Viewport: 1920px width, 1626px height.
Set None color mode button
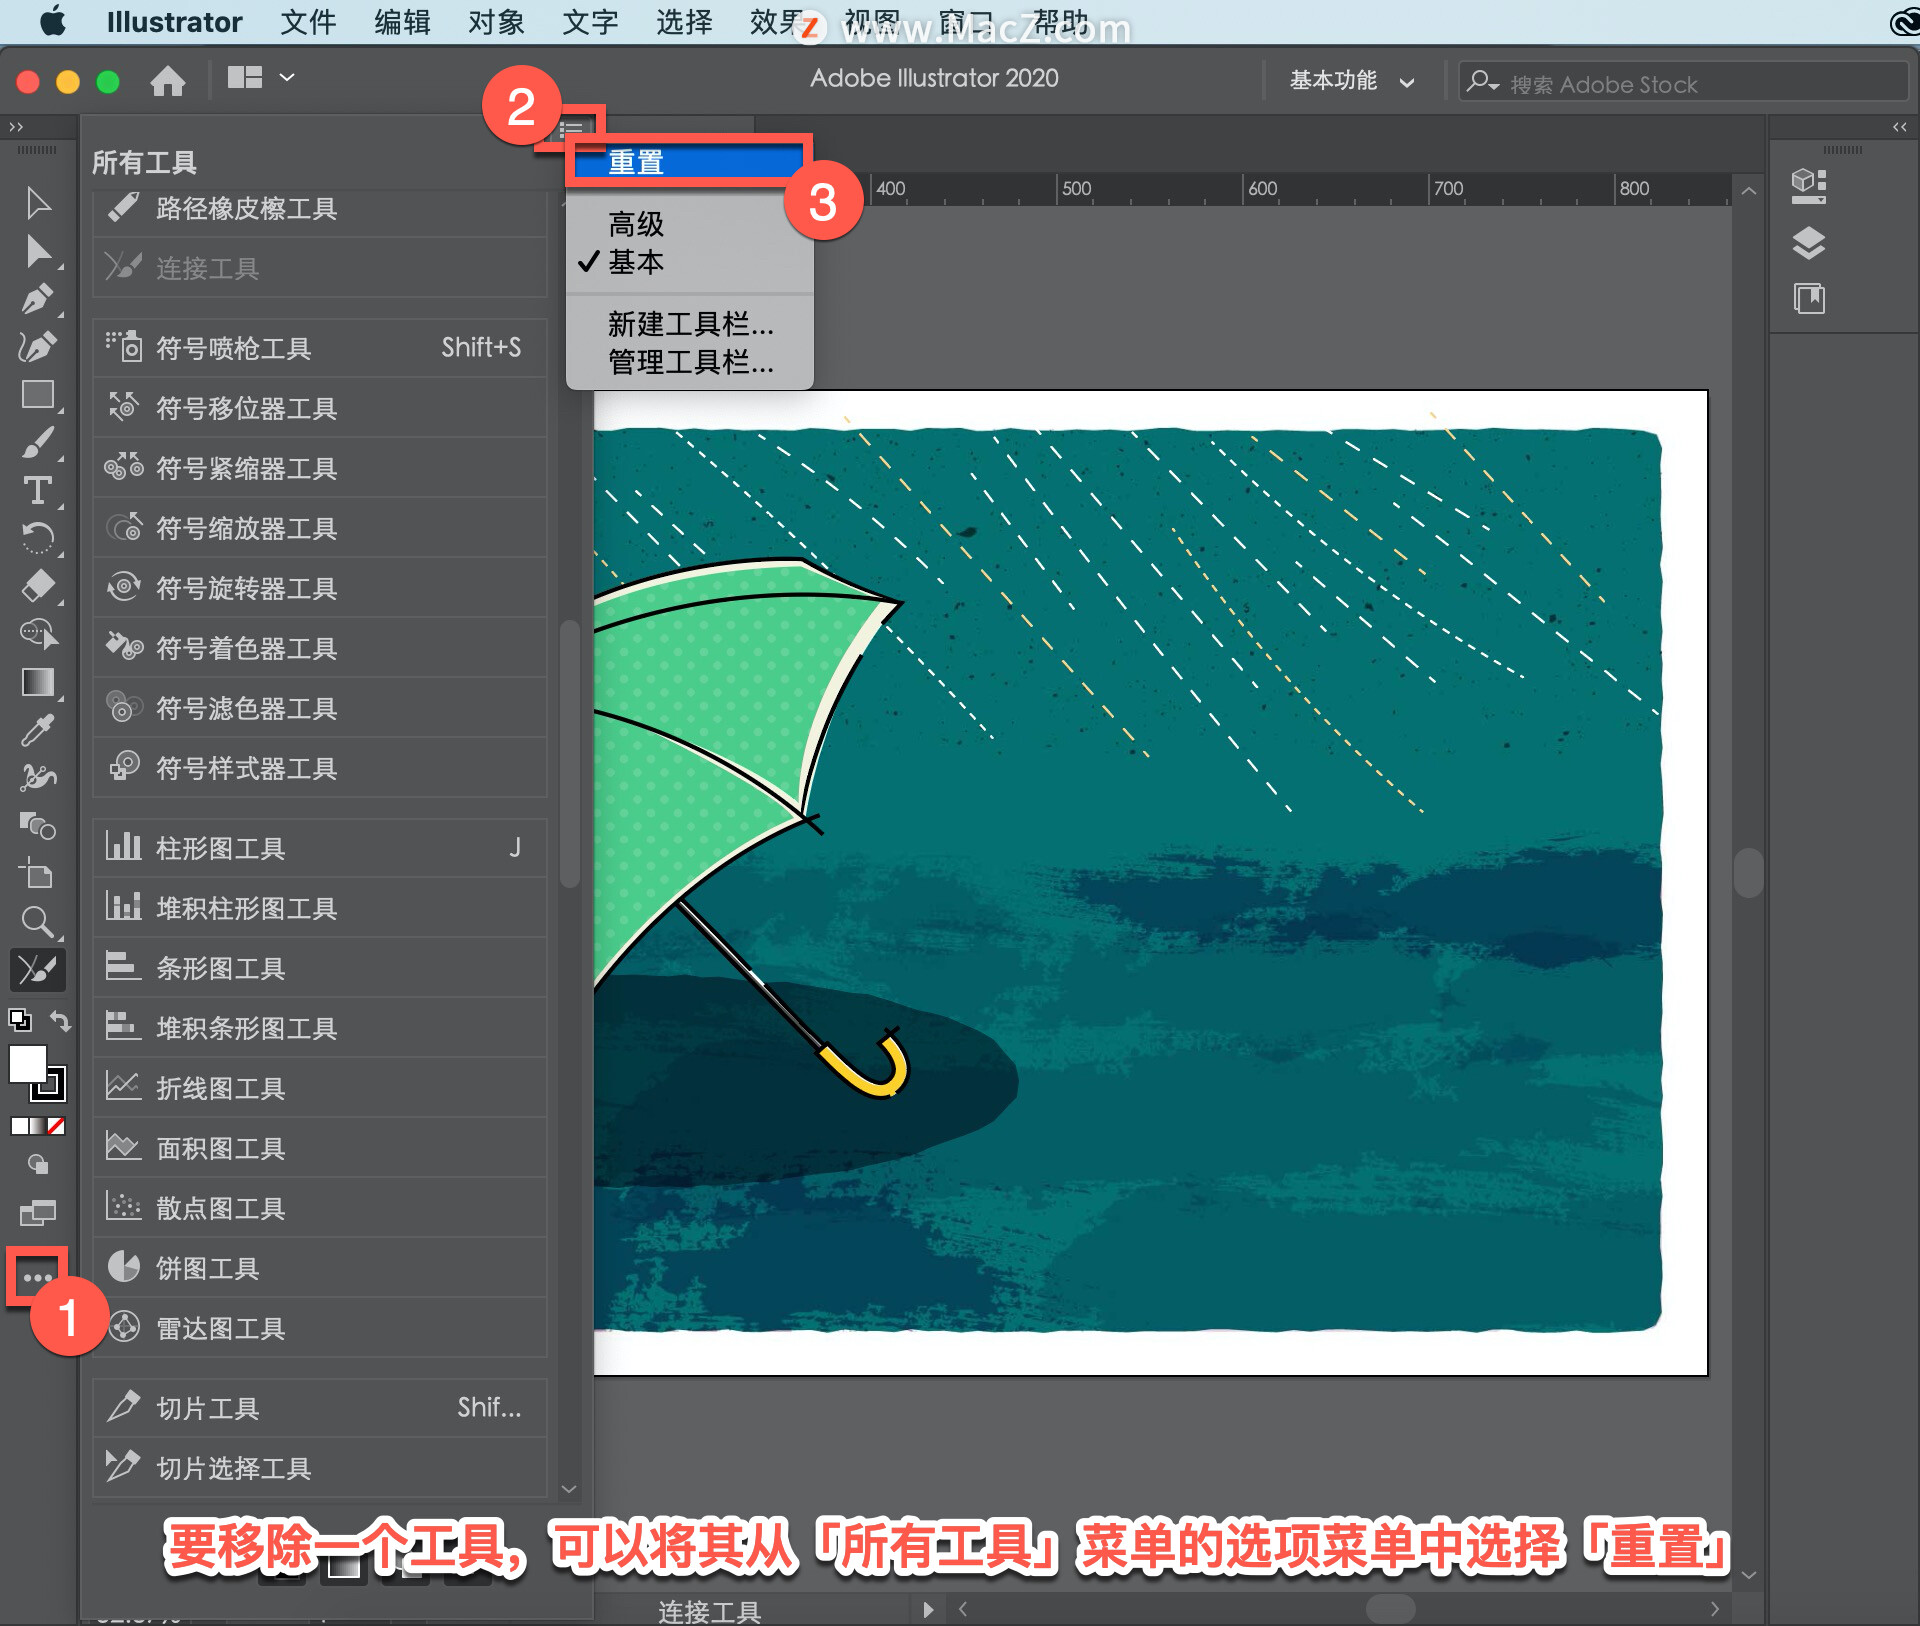click(57, 1126)
